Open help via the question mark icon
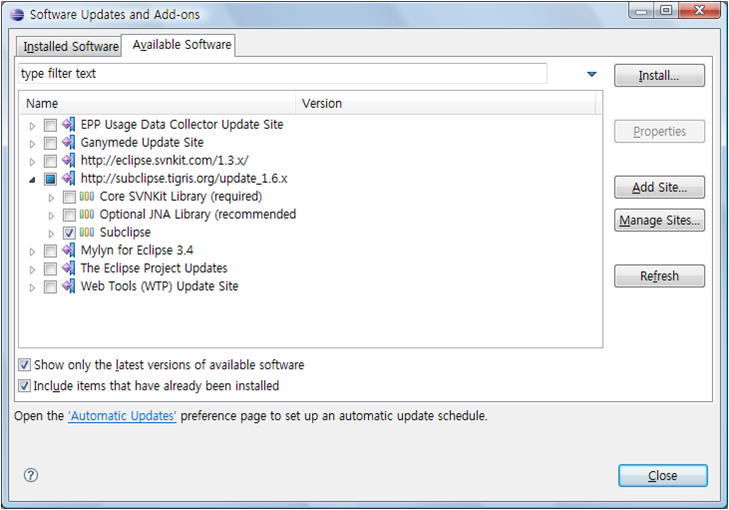 coord(31,475)
